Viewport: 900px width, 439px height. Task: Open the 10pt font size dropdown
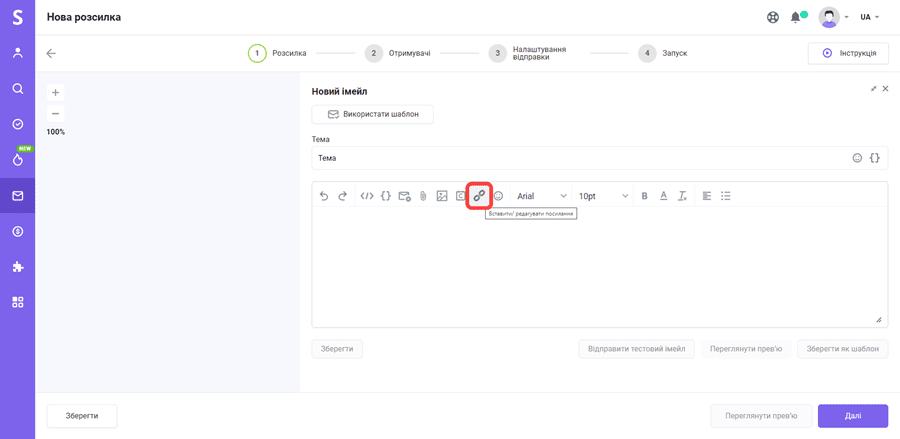pos(603,196)
